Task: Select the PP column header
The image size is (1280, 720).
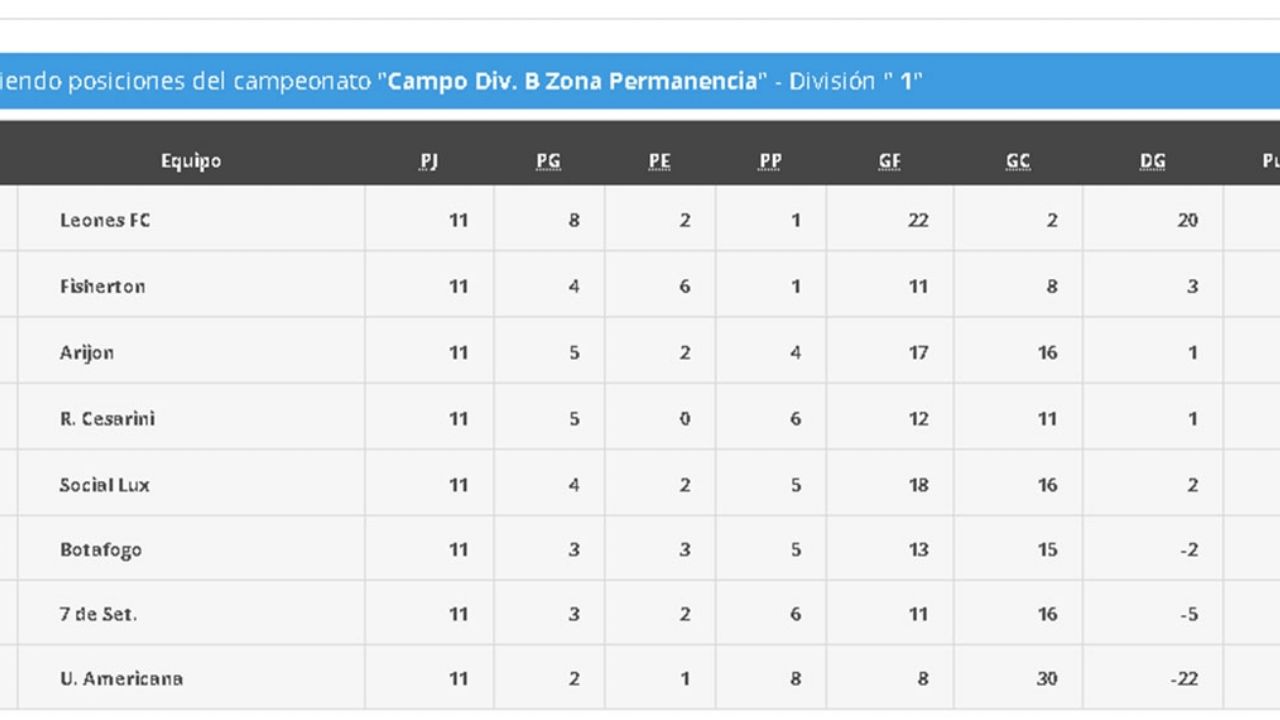Action: click(770, 161)
